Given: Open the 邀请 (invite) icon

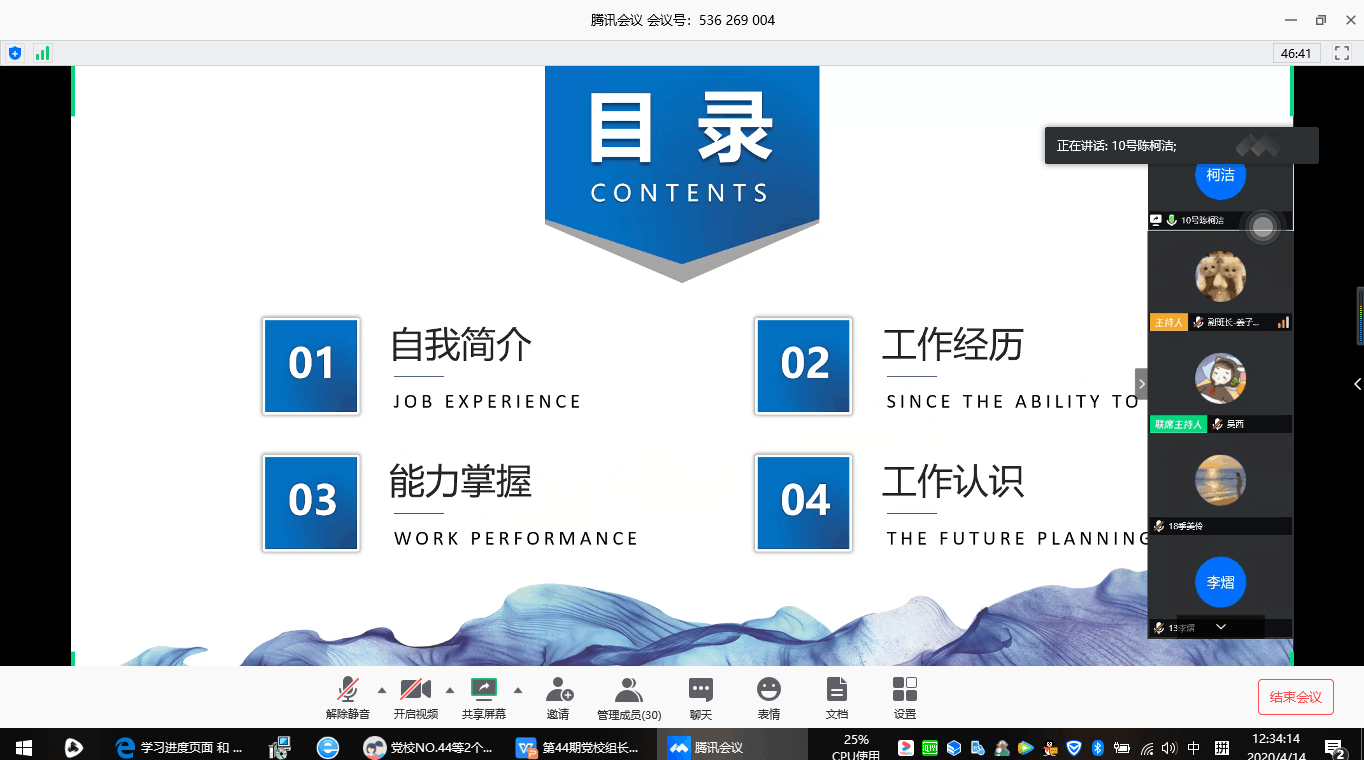Looking at the screenshot, I should pyautogui.click(x=558, y=698).
